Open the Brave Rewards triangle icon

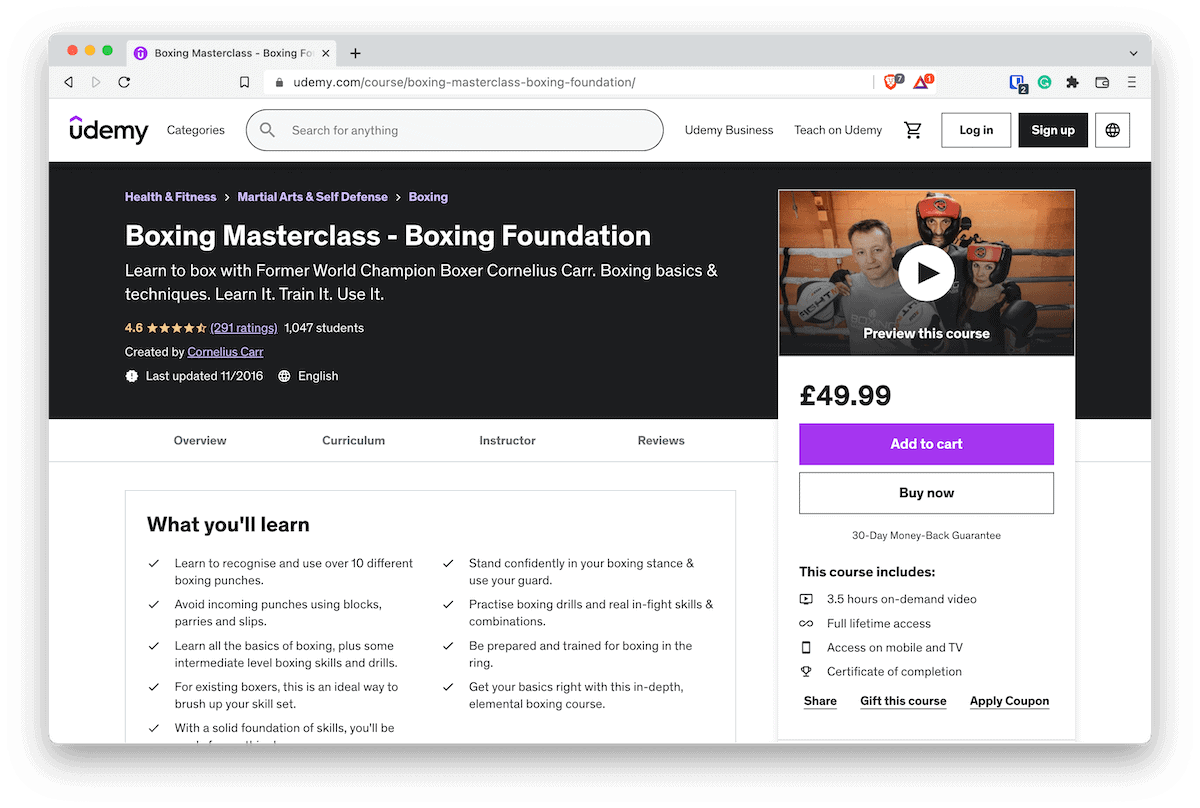click(922, 83)
